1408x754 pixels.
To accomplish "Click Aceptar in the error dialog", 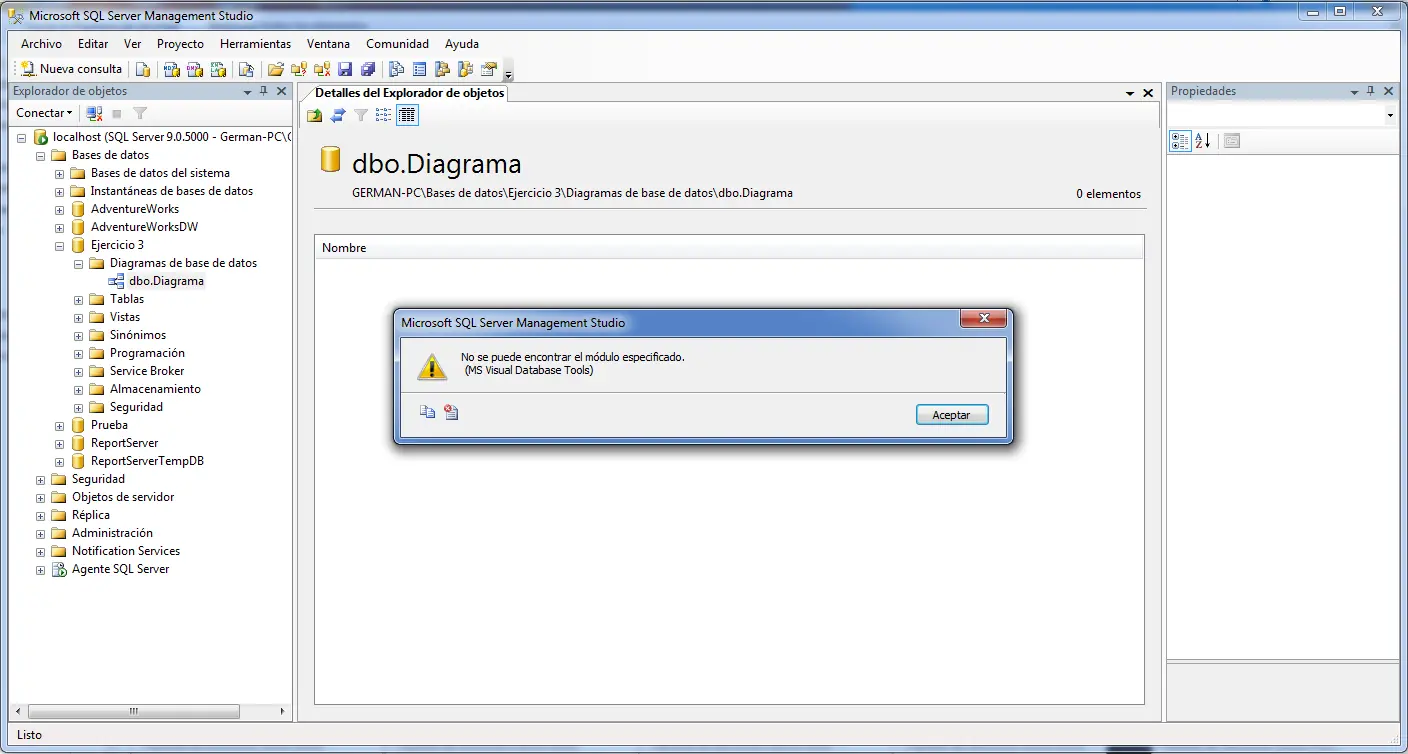I will click(952, 415).
